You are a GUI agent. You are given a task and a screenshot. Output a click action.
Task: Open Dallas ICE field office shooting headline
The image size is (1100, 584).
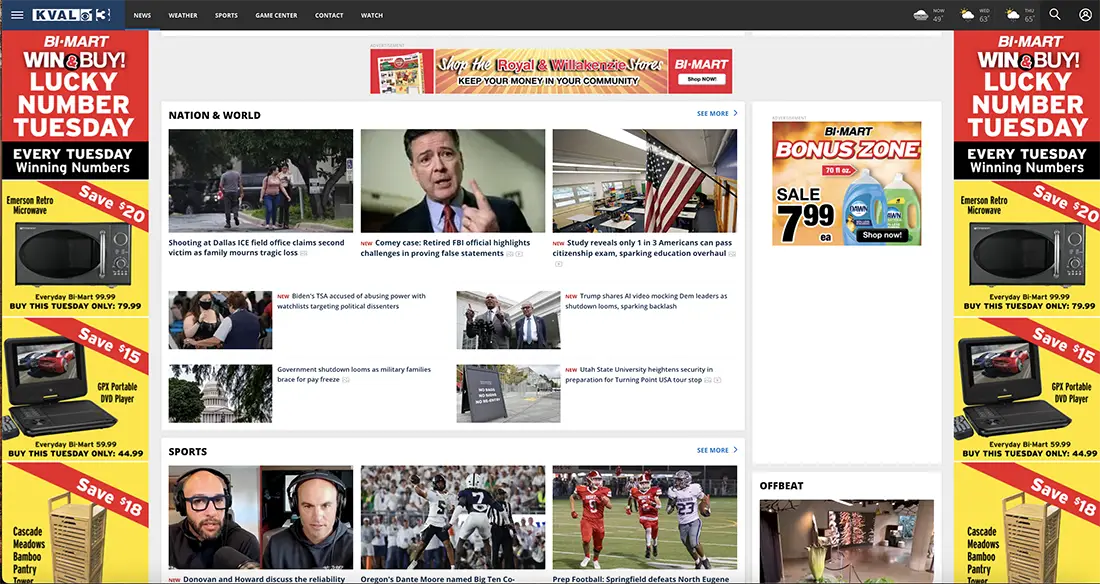(257, 248)
